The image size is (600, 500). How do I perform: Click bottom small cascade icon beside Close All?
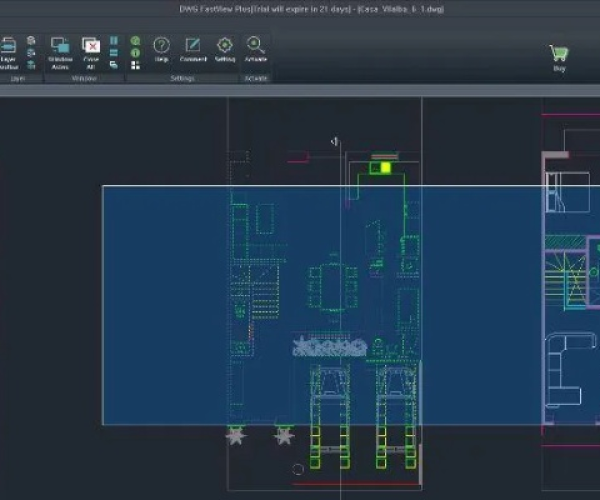[113, 64]
